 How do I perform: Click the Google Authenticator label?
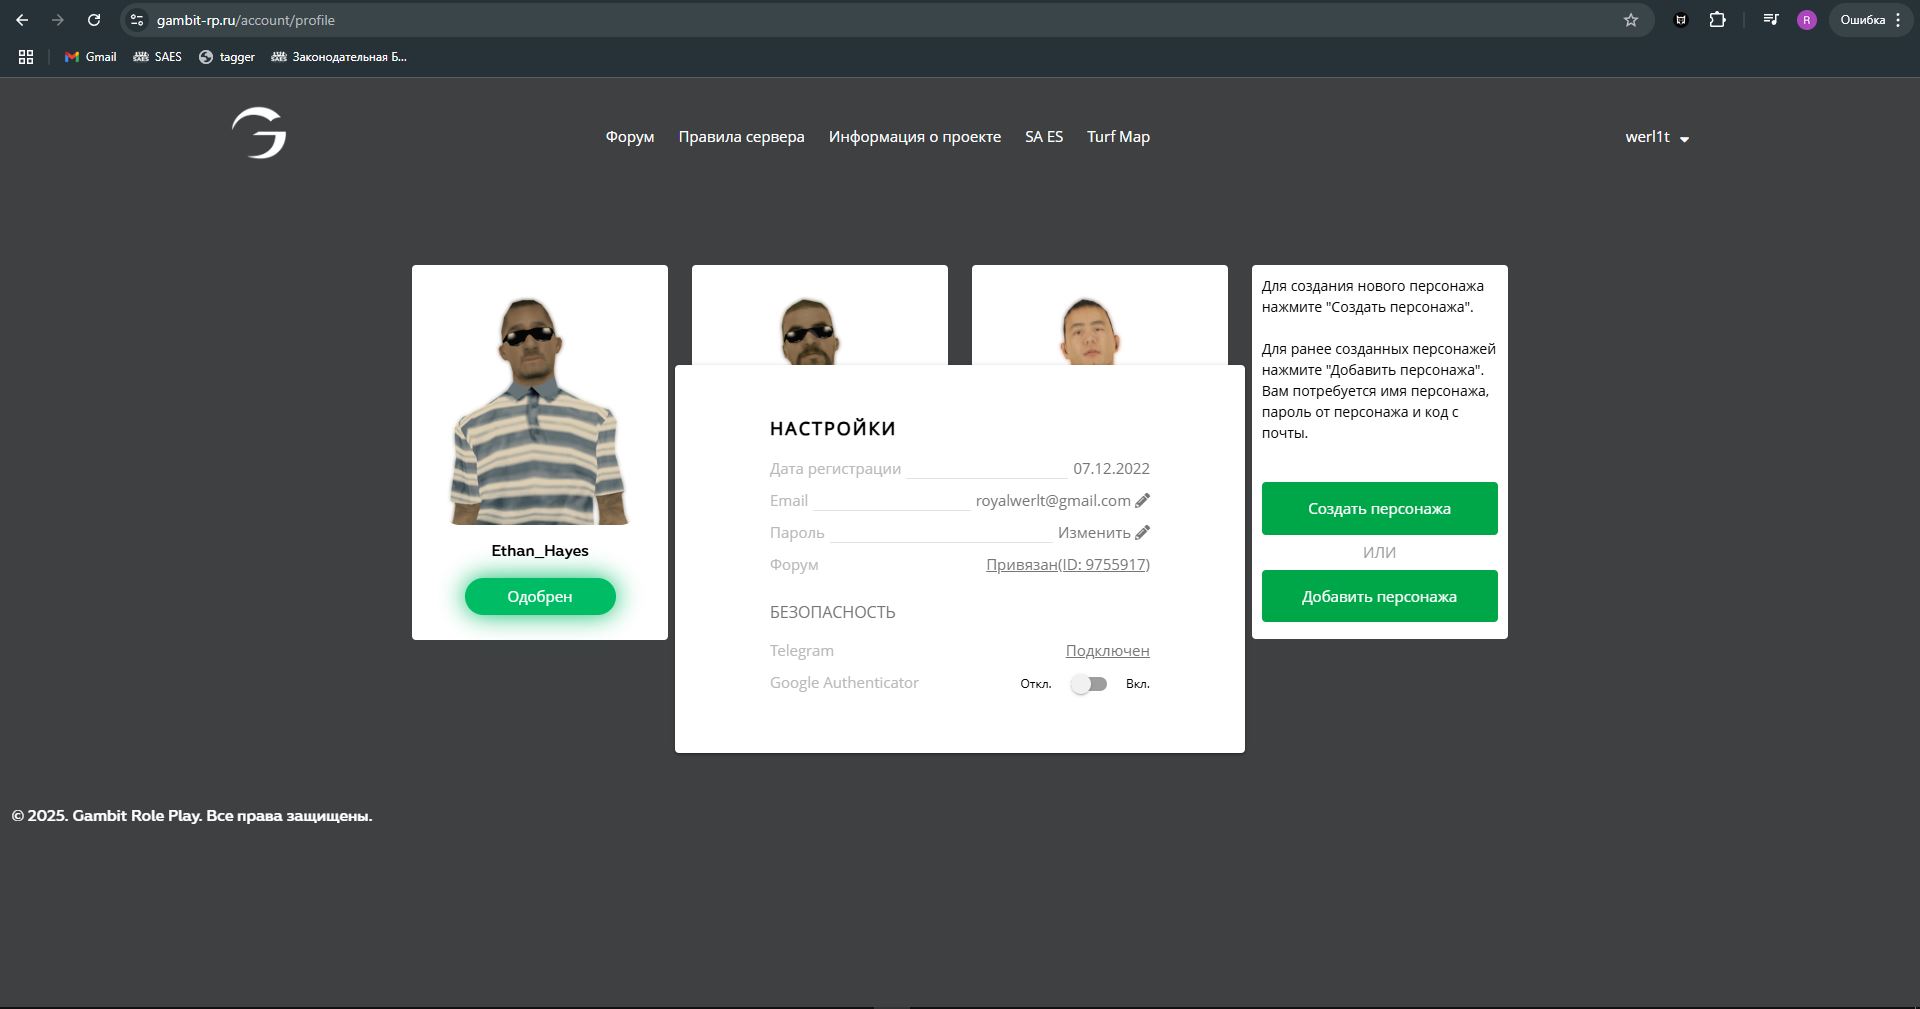click(x=844, y=683)
